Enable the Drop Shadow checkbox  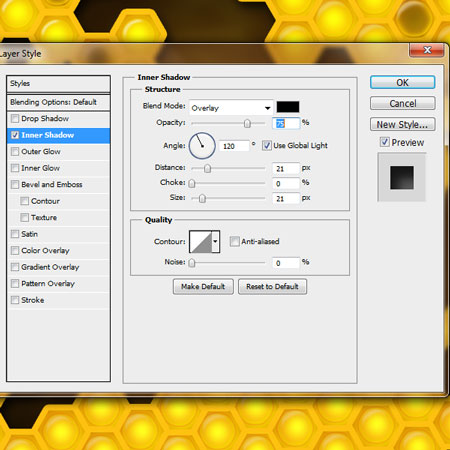click(x=15, y=119)
